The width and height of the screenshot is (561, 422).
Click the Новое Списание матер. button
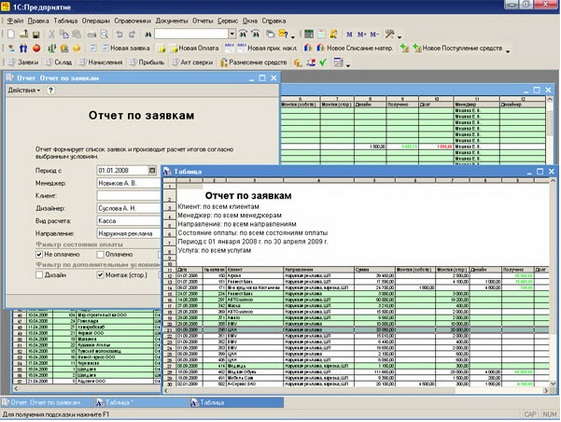click(x=355, y=48)
